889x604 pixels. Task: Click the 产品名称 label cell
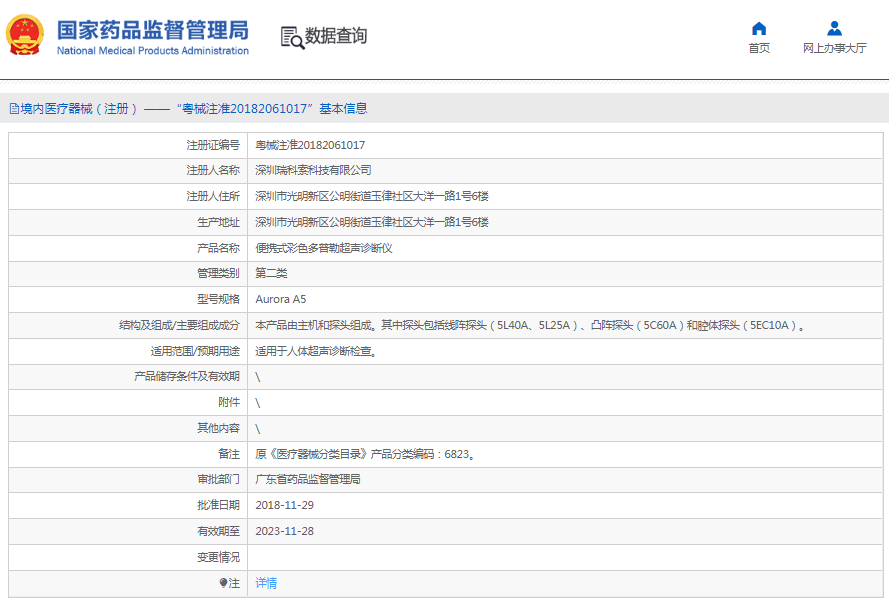[128, 248]
